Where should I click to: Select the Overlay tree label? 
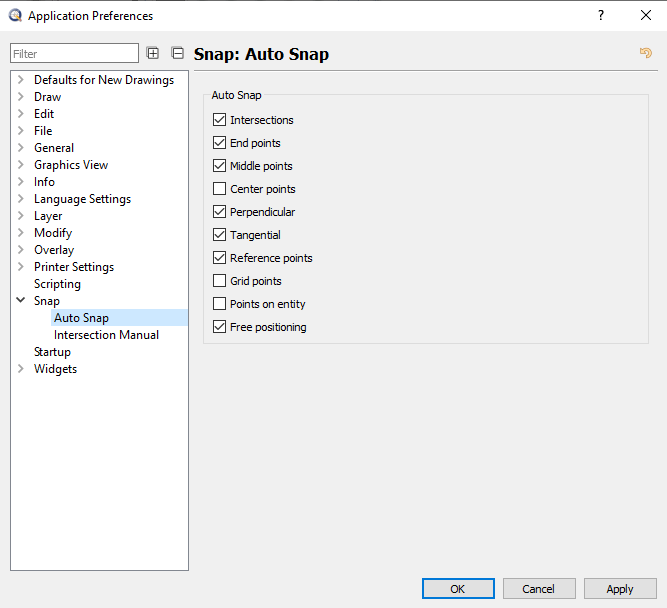[x=54, y=250]
